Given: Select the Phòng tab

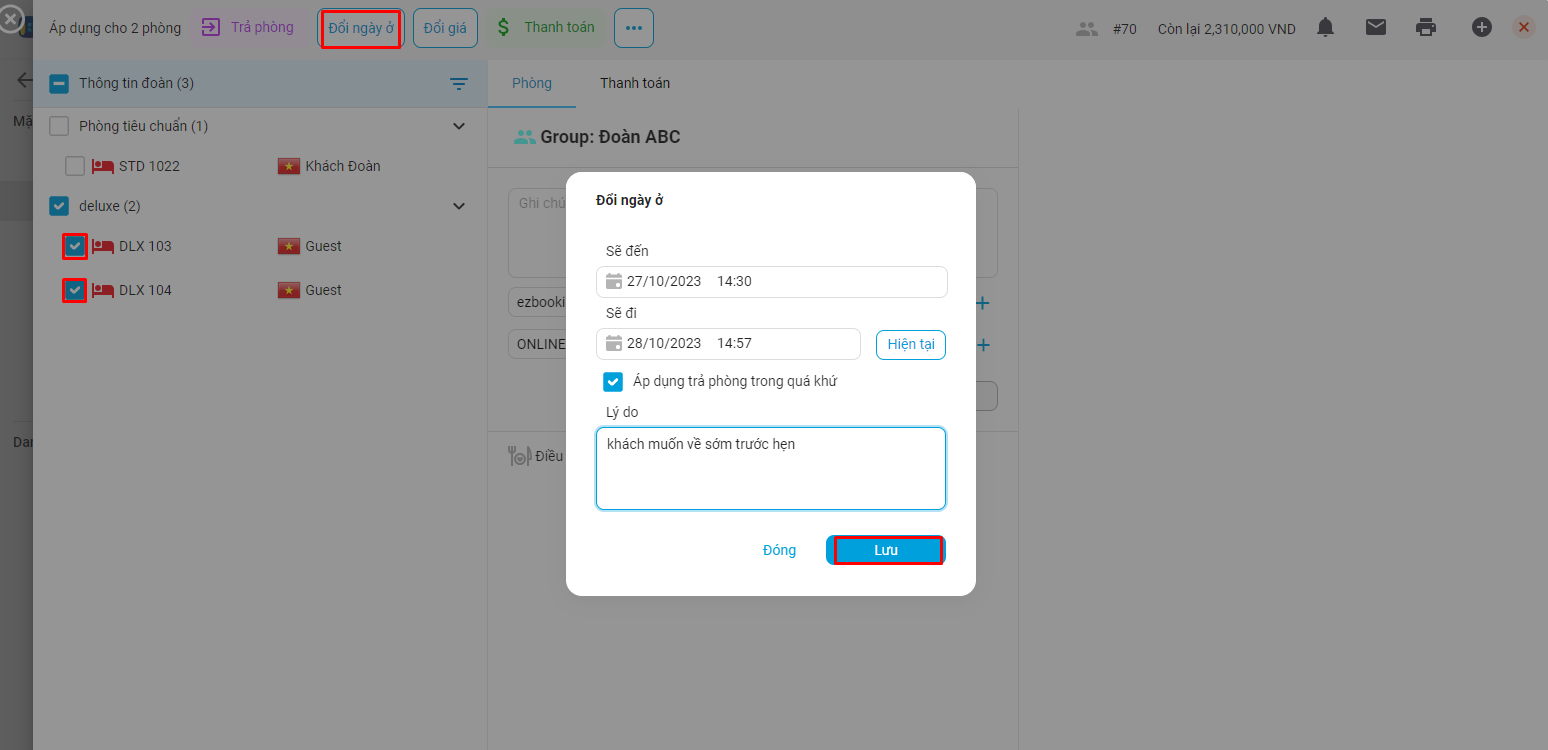Looking at the screenshot, I should tap(531, 83).
